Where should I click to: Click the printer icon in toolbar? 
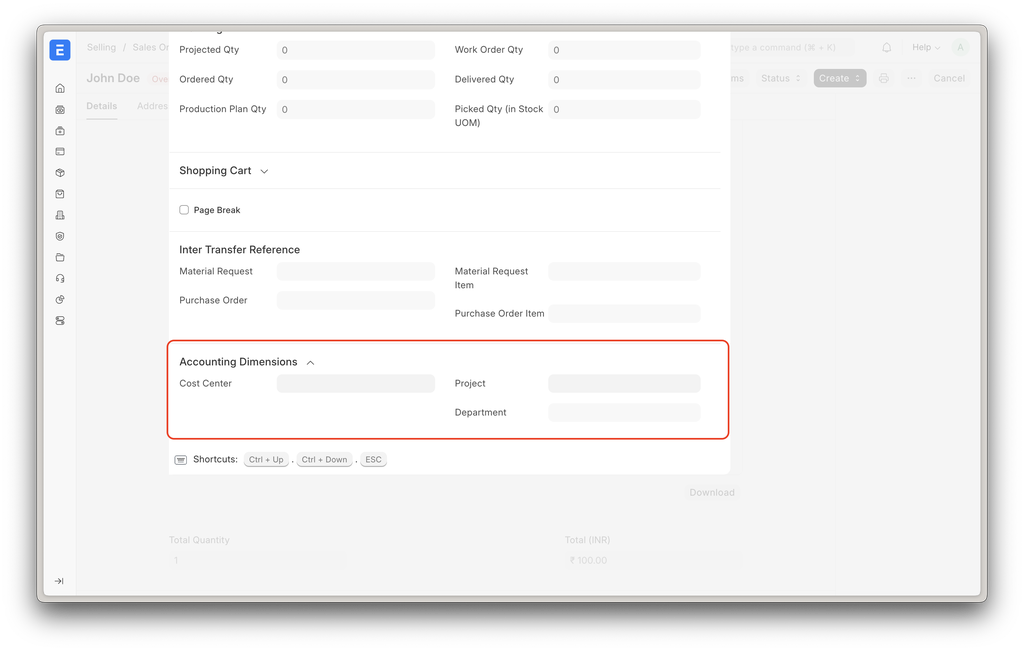coord(884,78)
